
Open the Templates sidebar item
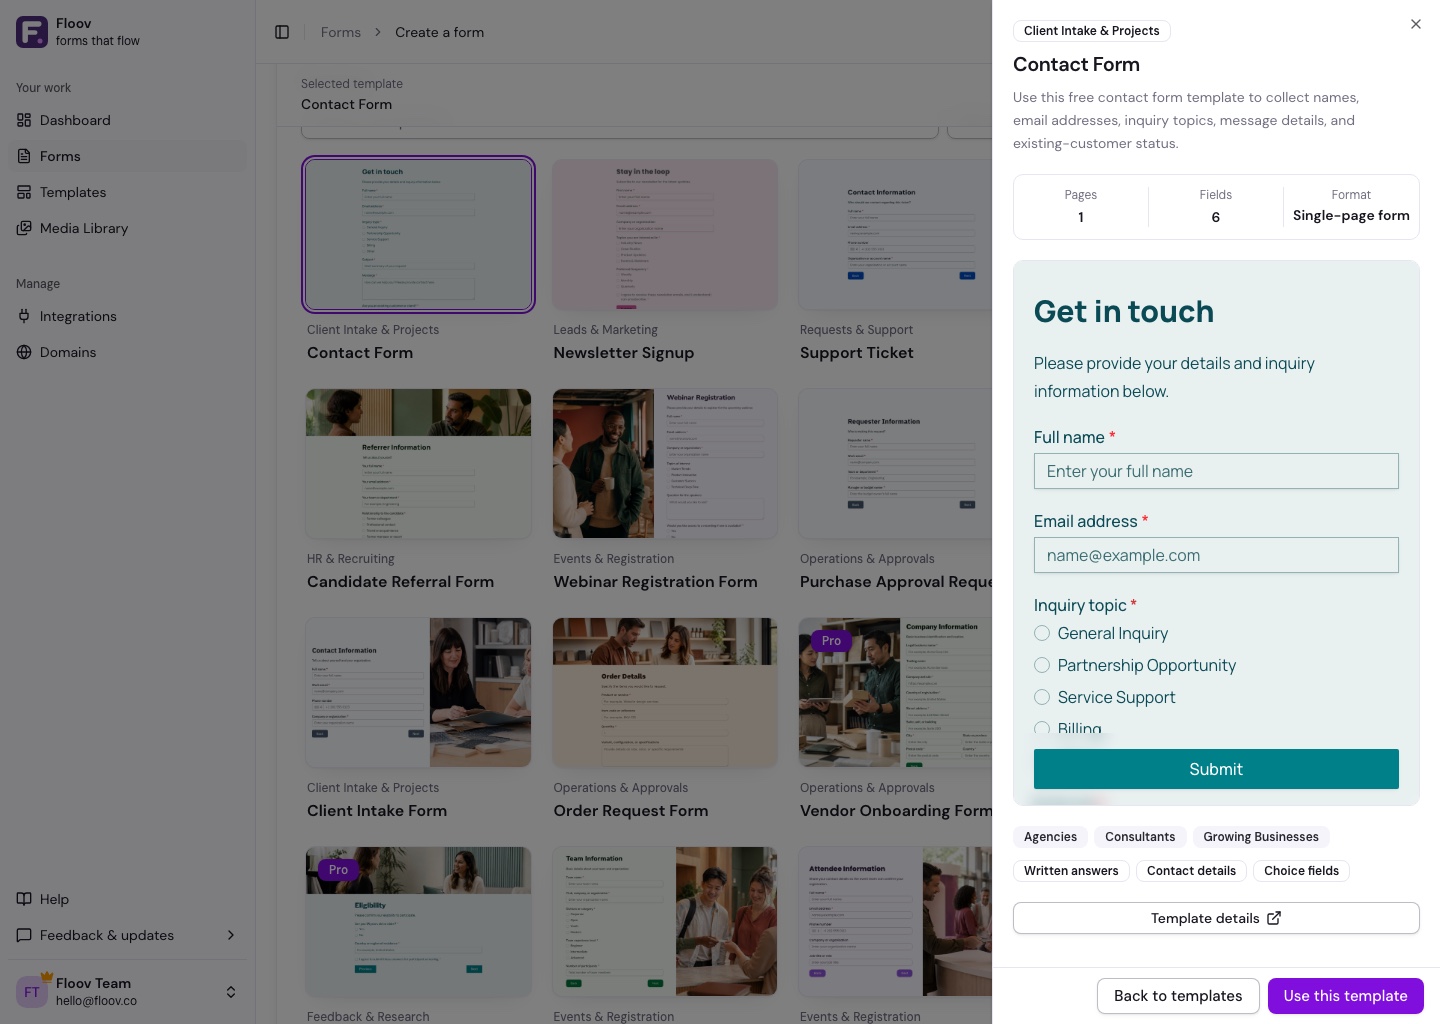click(x=127, y=192)
